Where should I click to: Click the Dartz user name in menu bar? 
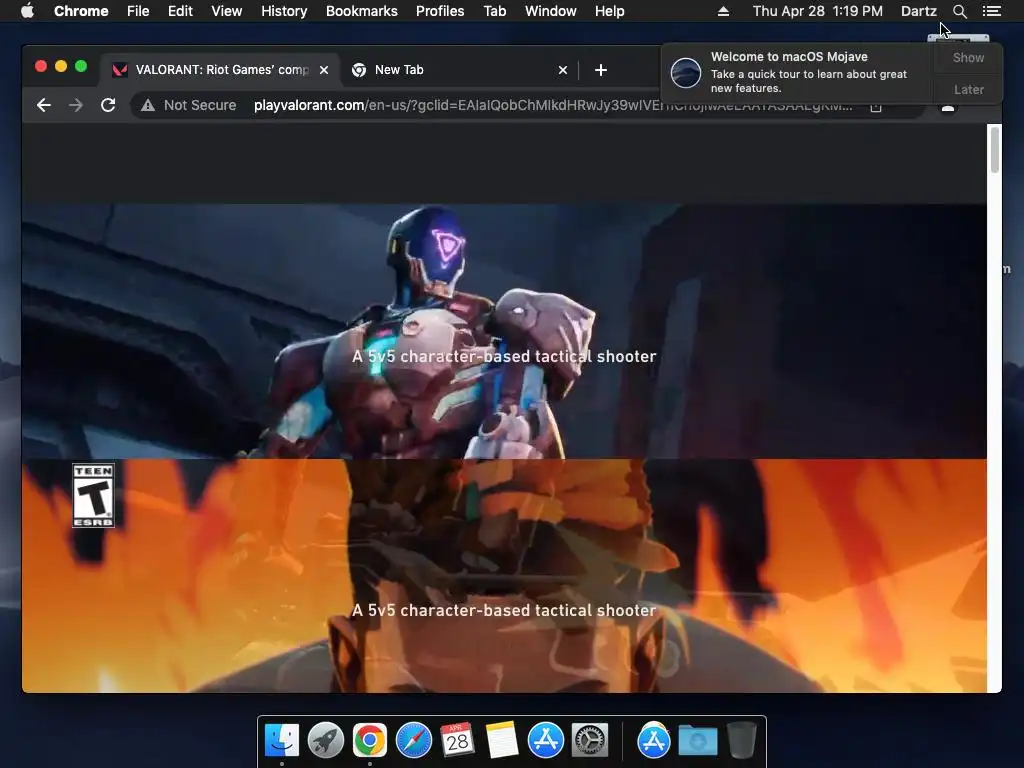tap(919, 11)
